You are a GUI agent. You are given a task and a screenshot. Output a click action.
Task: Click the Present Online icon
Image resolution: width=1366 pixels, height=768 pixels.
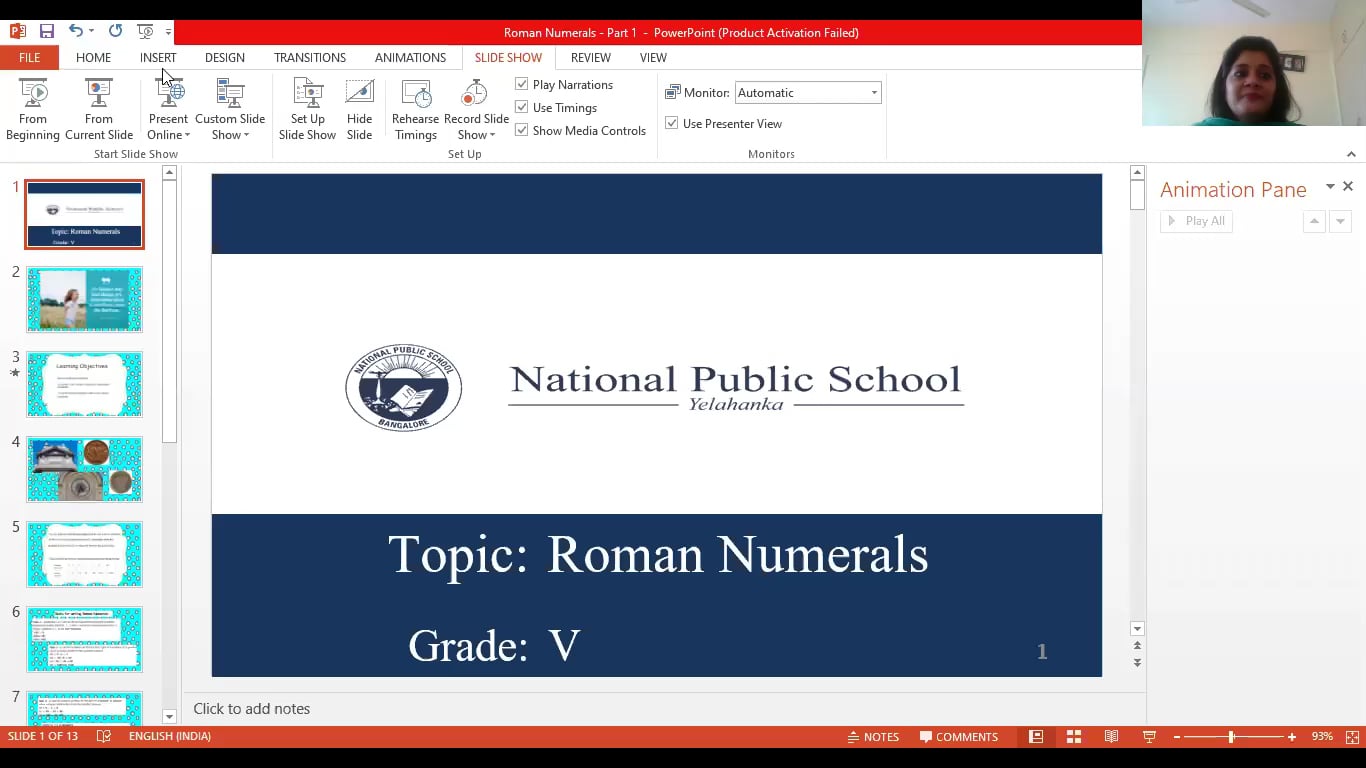point(170,94)
